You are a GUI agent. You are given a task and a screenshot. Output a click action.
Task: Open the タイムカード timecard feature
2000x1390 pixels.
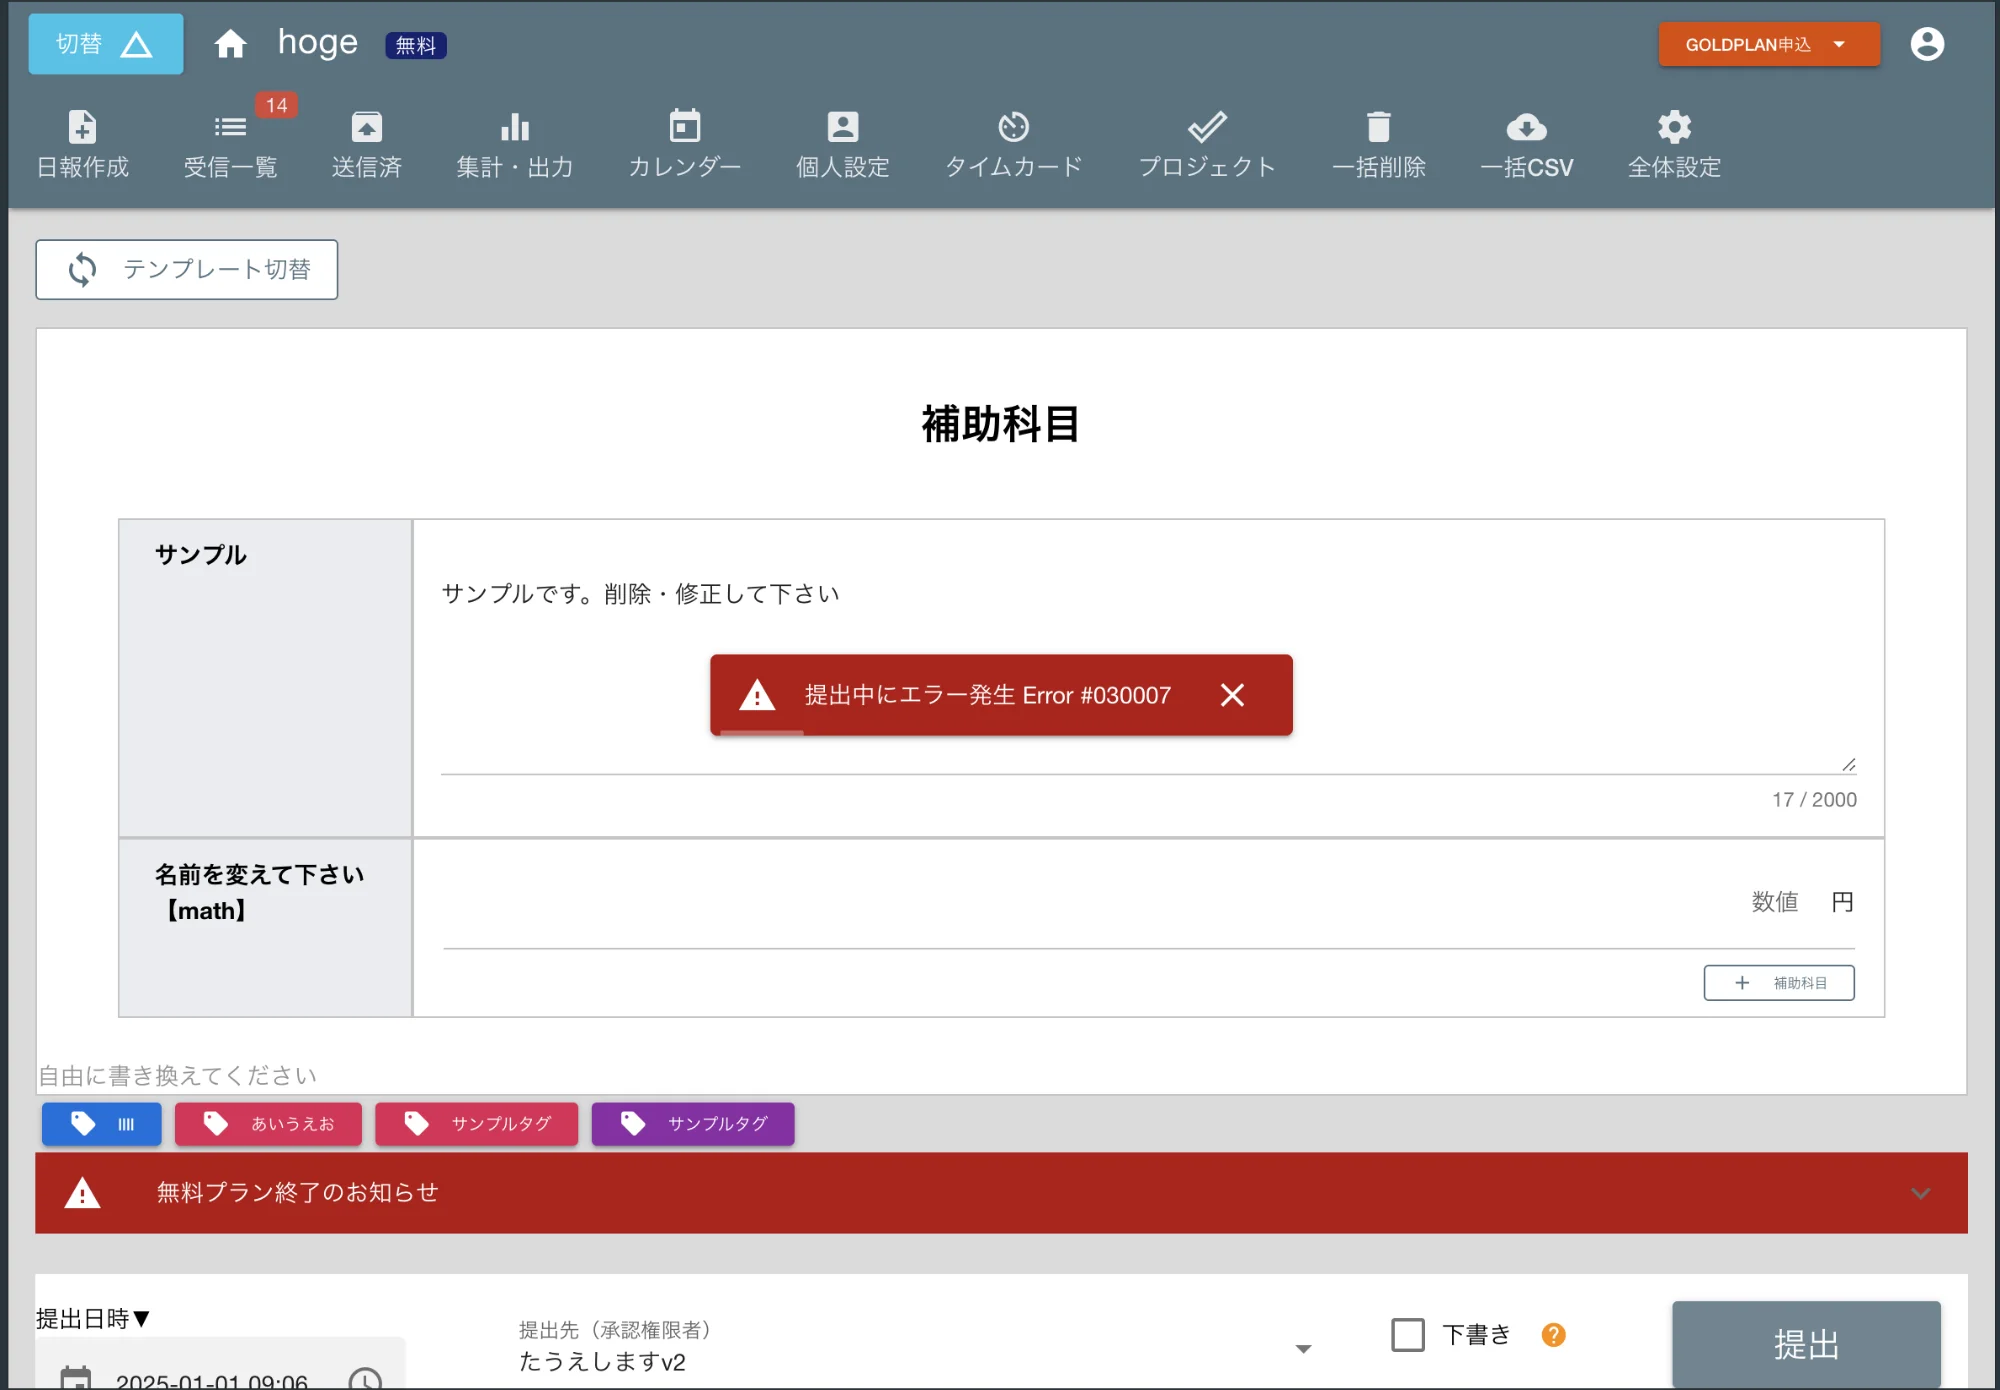[1013, 143]
